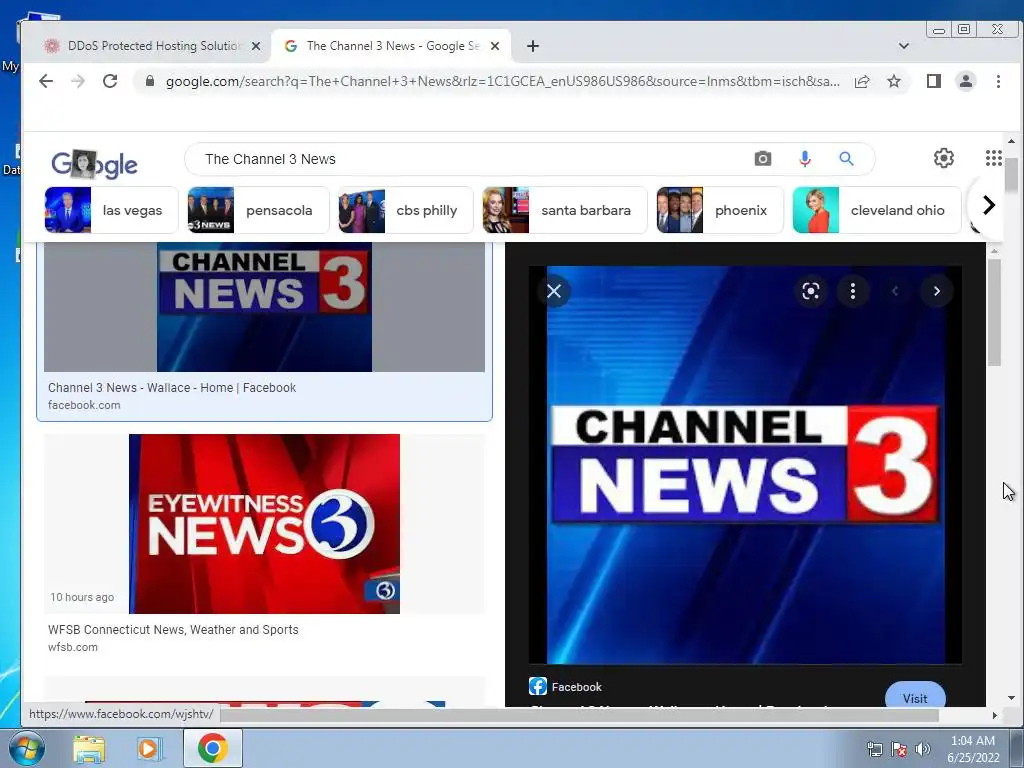The width and height of the screenshot is (1024, 768).
Task: Open WFSB Connecticut News result link
Action: 173,630
